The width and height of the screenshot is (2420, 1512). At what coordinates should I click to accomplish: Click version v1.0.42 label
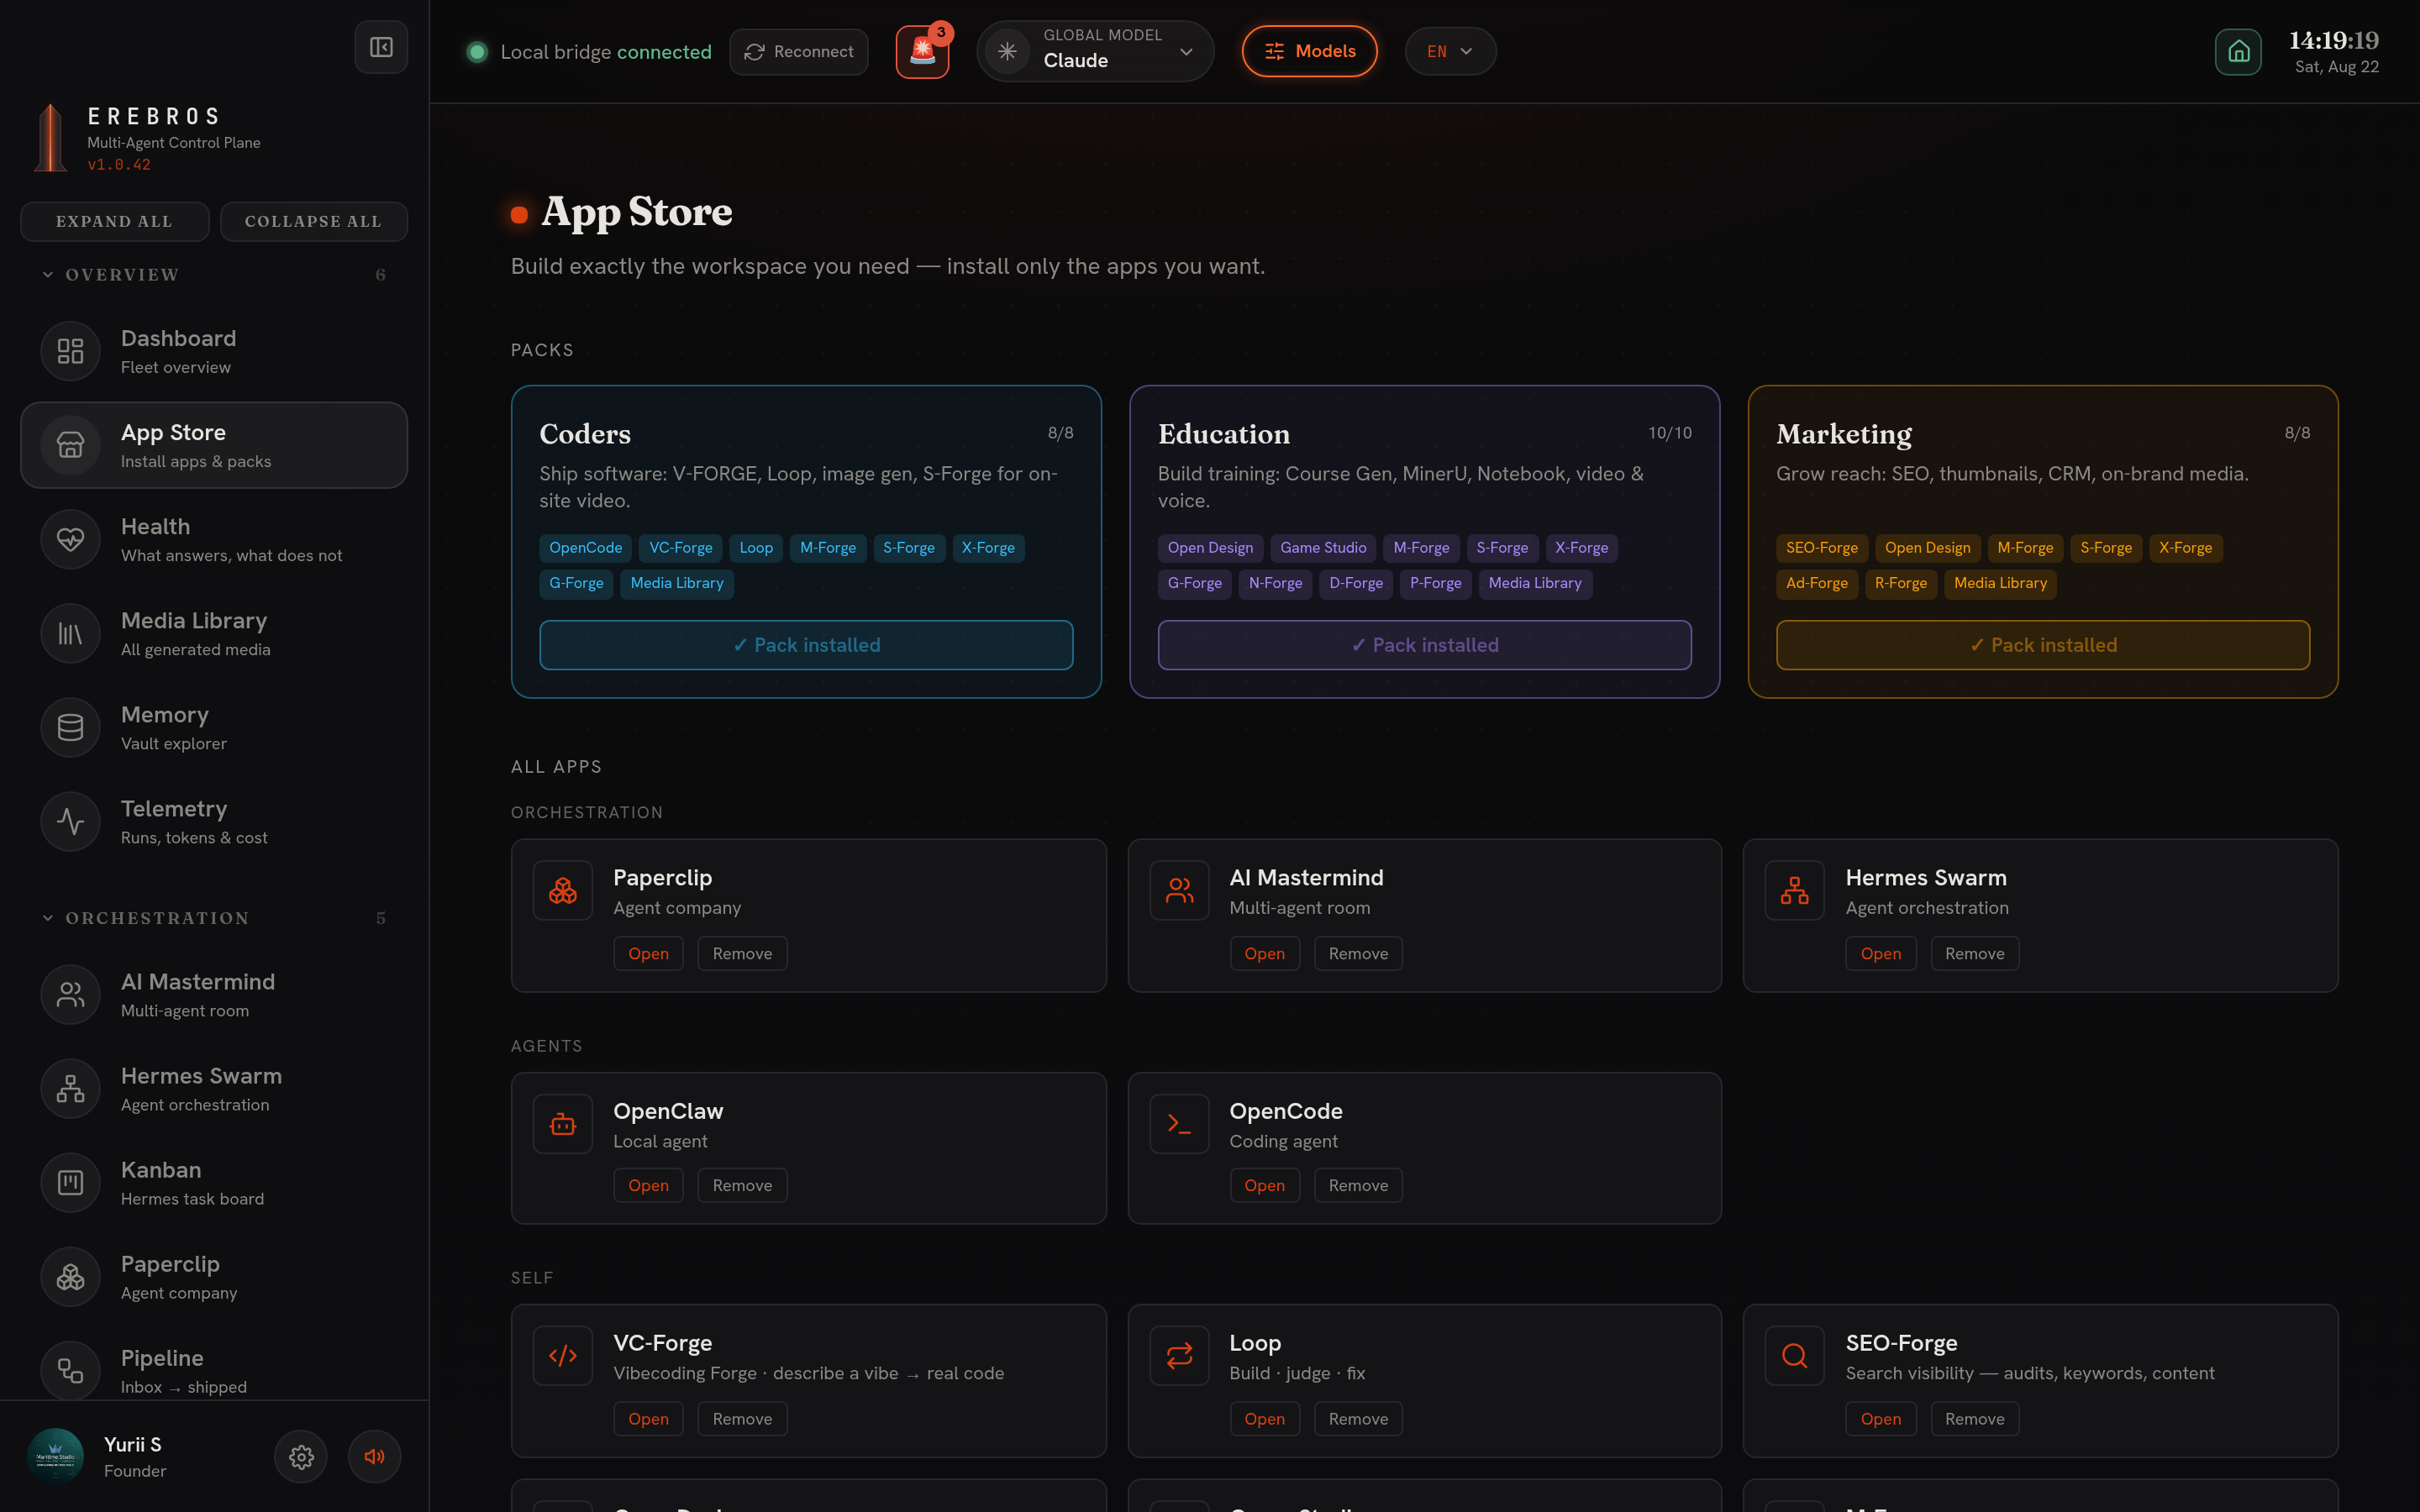119,165
